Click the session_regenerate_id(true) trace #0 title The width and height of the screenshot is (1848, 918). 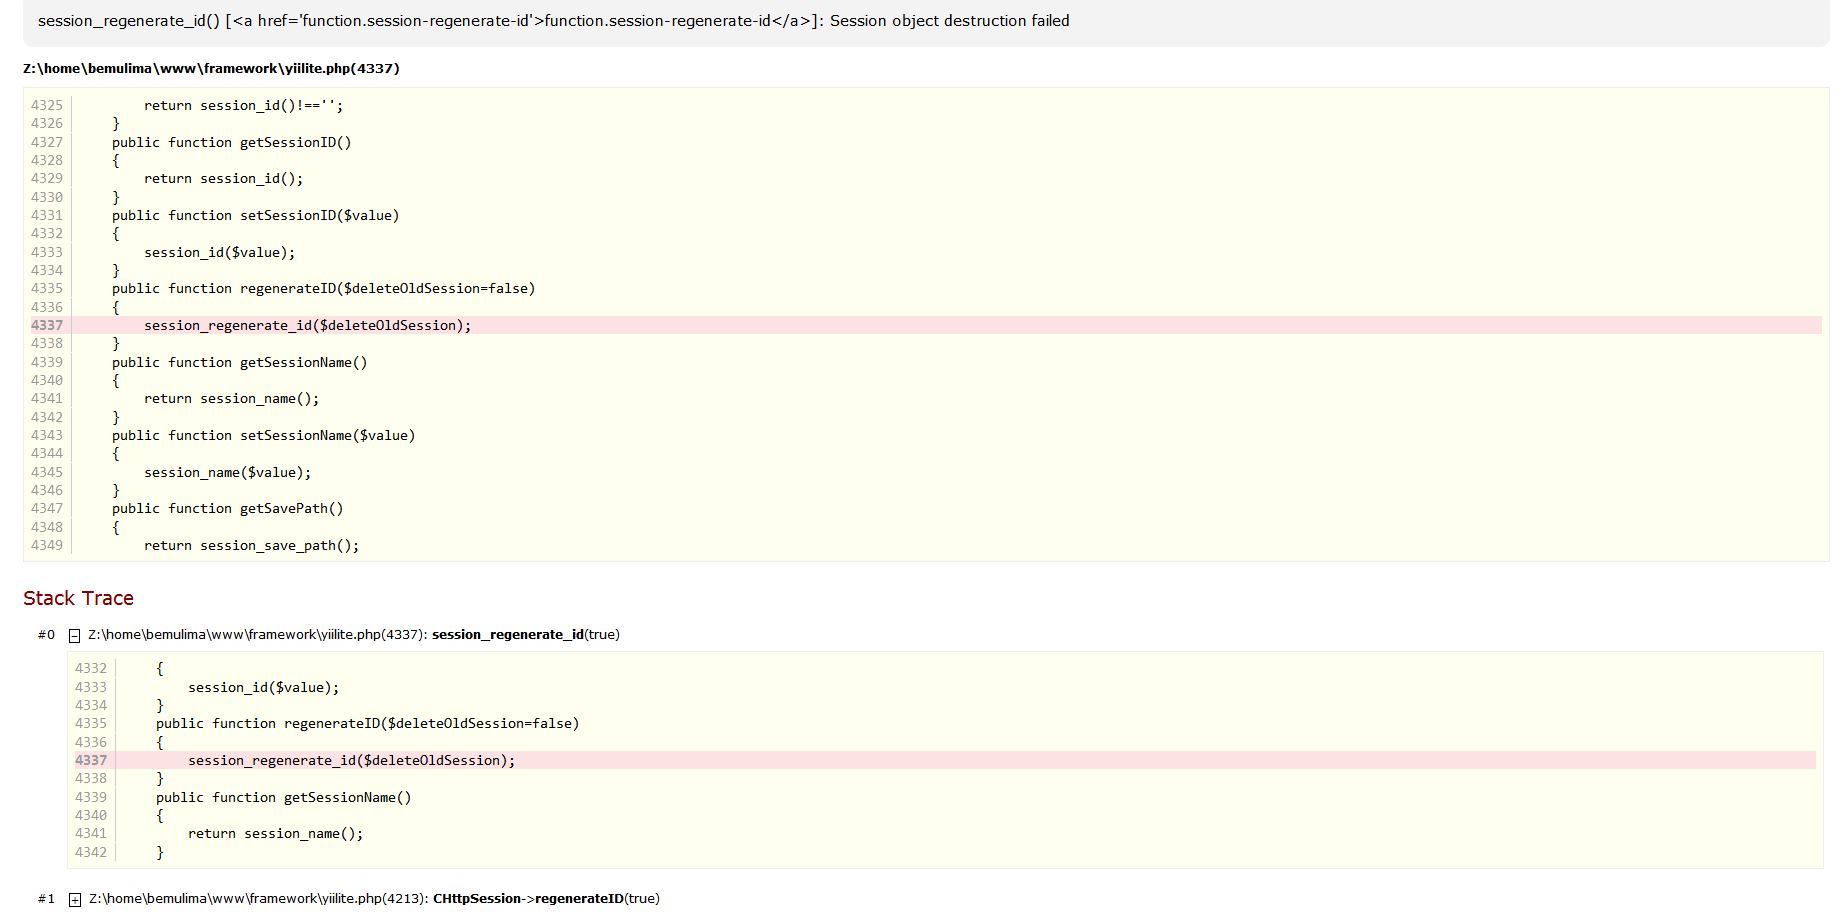click(526, 635)
